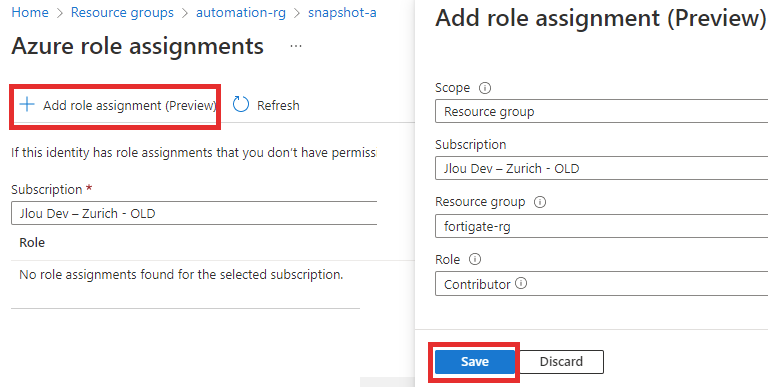Select the 'No role assignments found' message
This screenshot has height=387, width=768.
181,275
